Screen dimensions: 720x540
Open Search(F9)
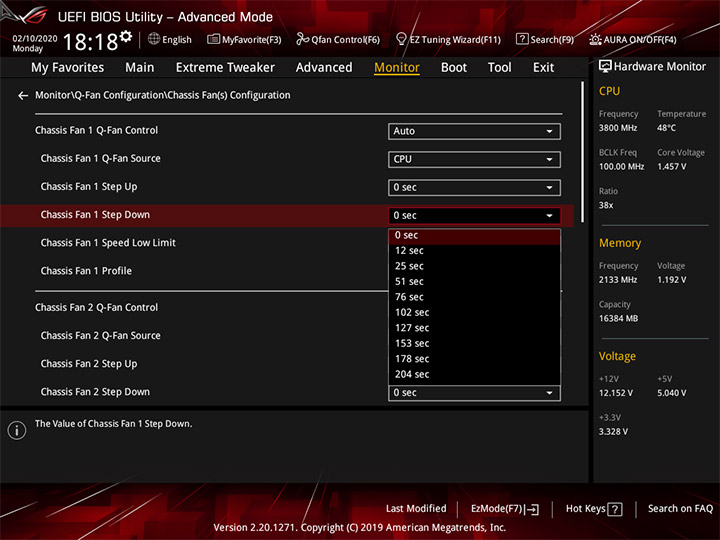point(545,39)
